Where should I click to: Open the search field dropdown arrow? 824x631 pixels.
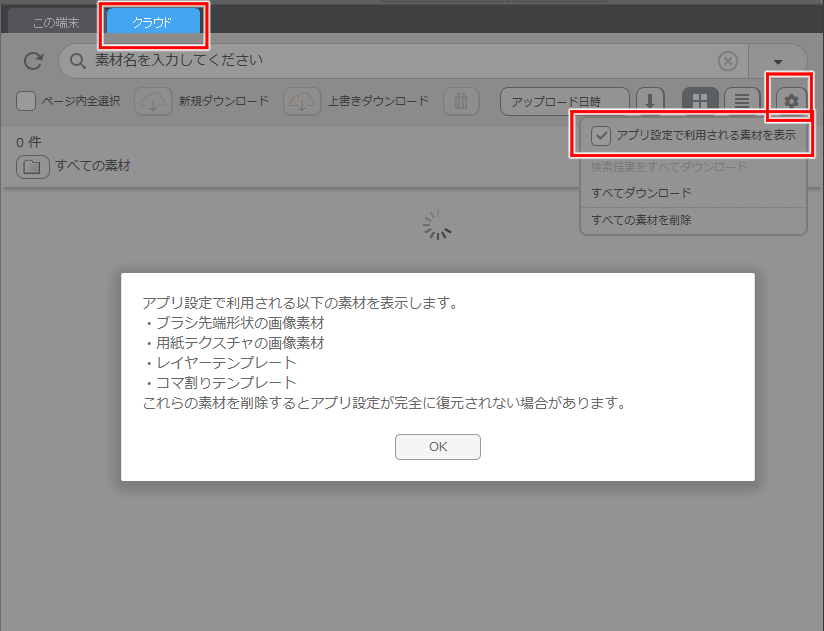point(778,61)
